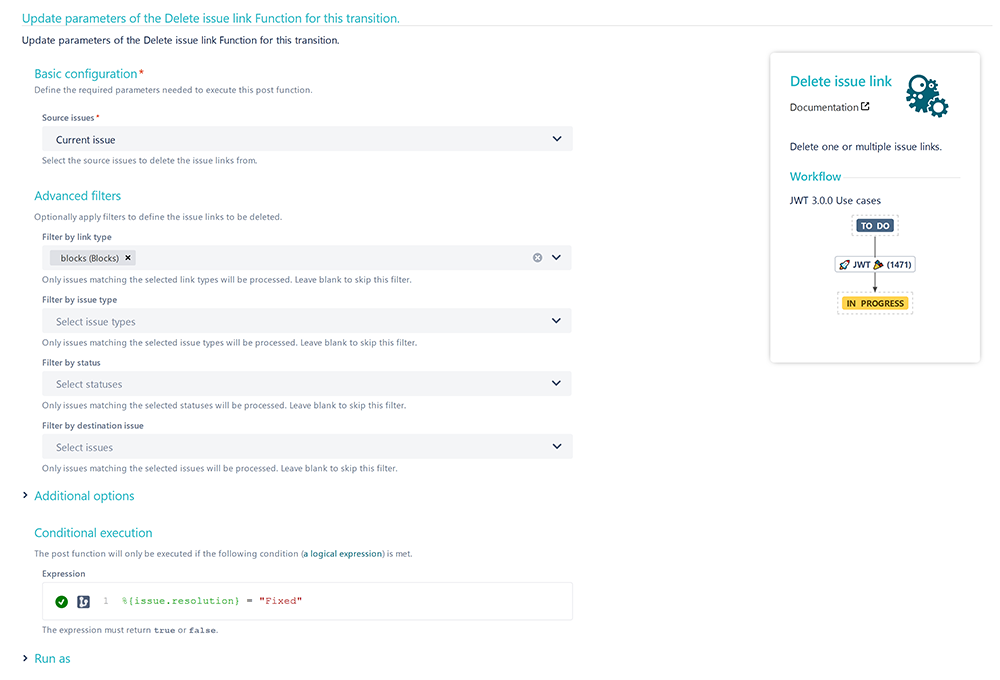Viewport: 1000px width, 680px height.
Task: Click the Basic configuration heading
Action: (x=85, y=74)
